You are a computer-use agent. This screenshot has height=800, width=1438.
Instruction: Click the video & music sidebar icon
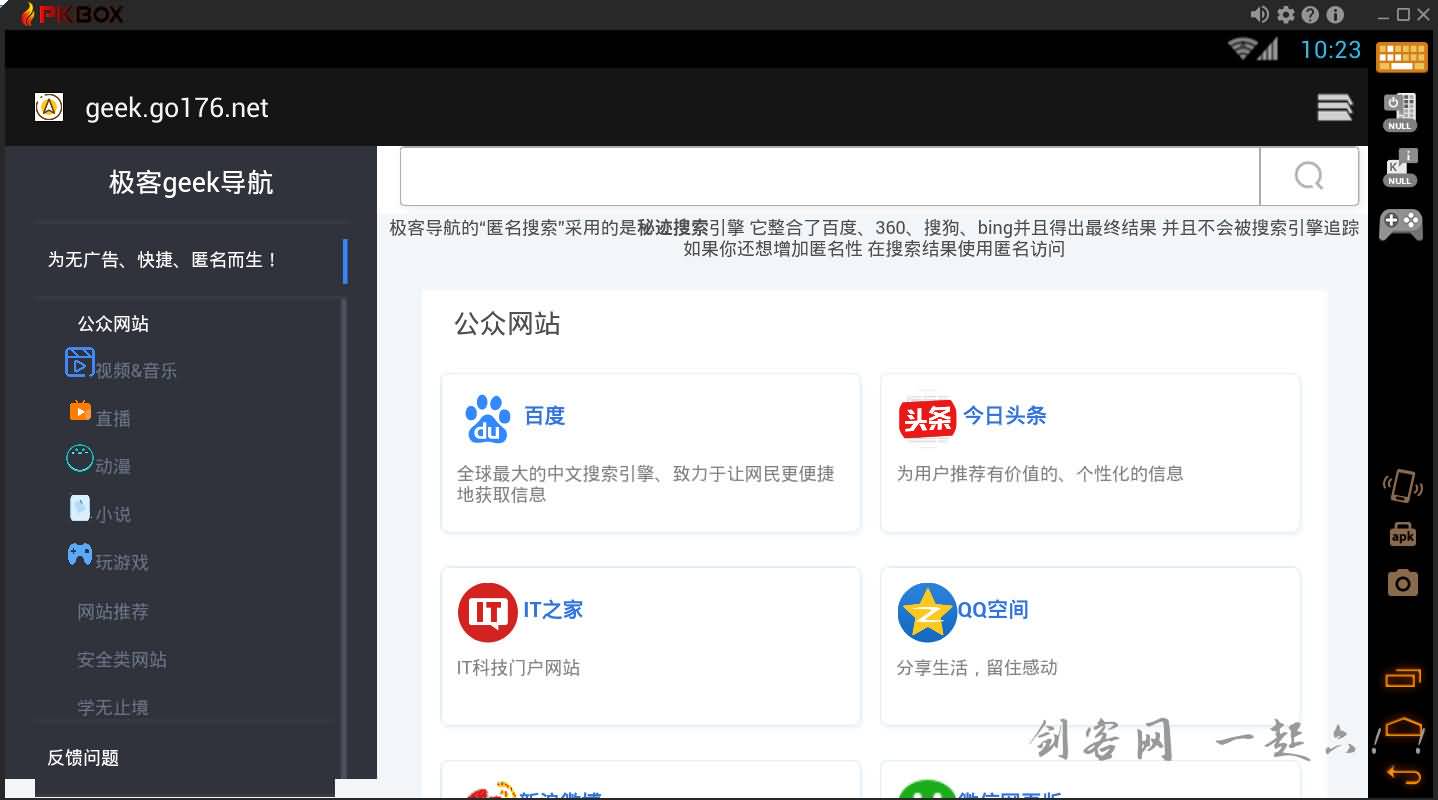click(80, 362)
